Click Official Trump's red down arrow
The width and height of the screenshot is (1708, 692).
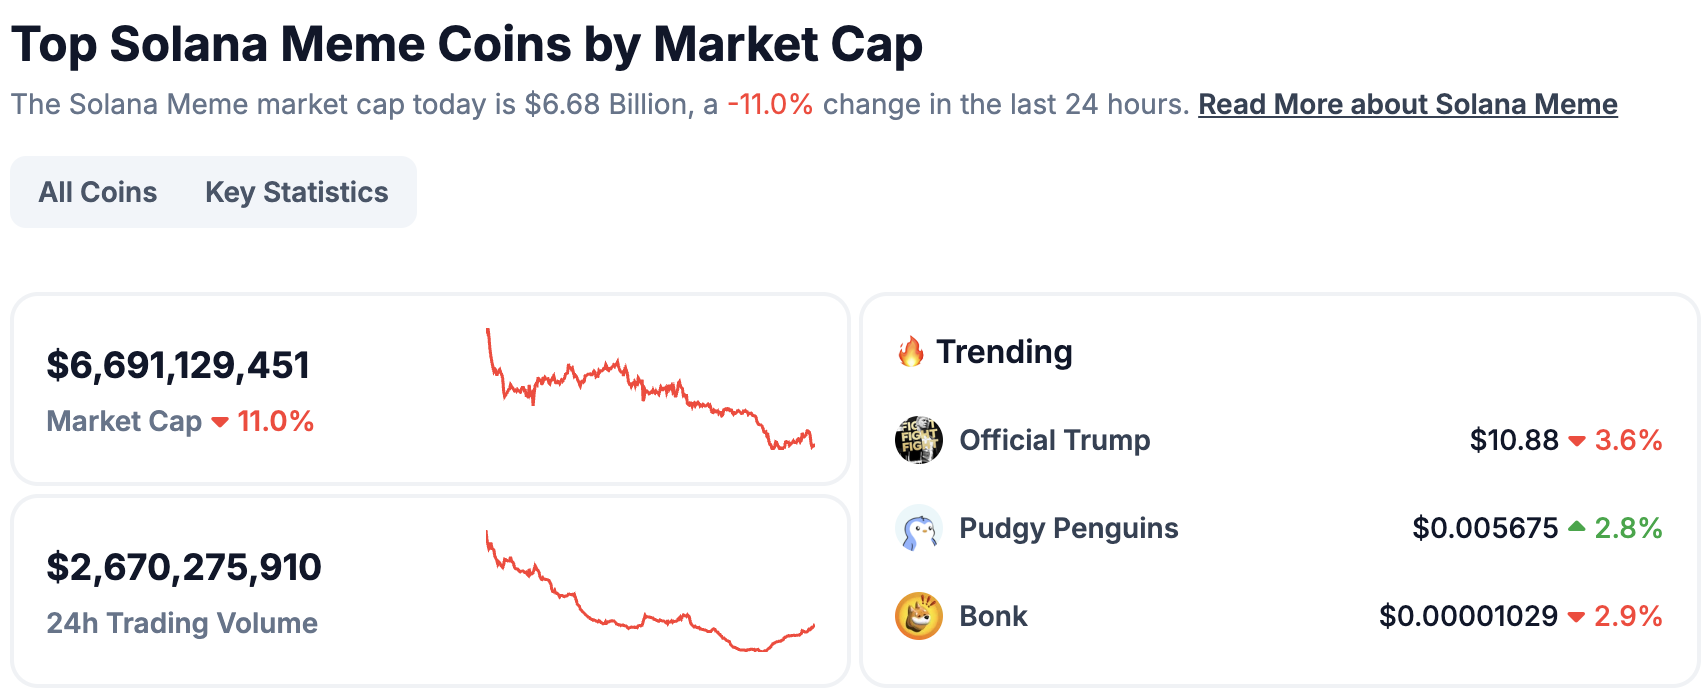1577,441
